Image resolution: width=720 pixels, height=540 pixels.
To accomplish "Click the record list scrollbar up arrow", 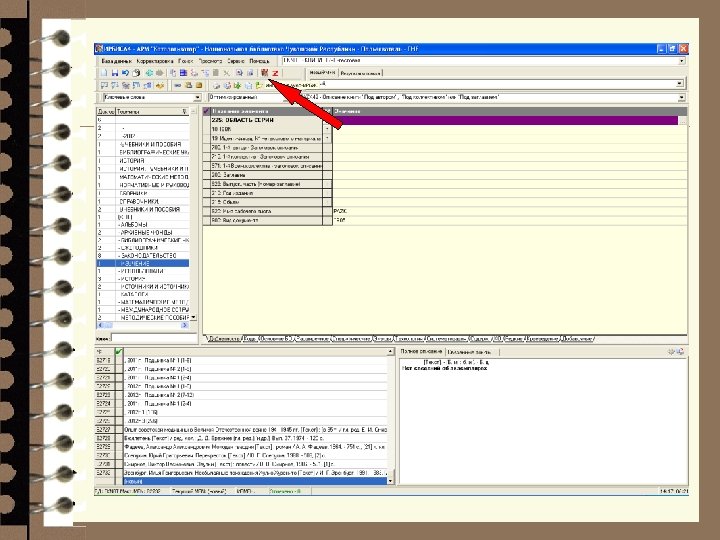I will pyautogui.click(x=391, y=352).
